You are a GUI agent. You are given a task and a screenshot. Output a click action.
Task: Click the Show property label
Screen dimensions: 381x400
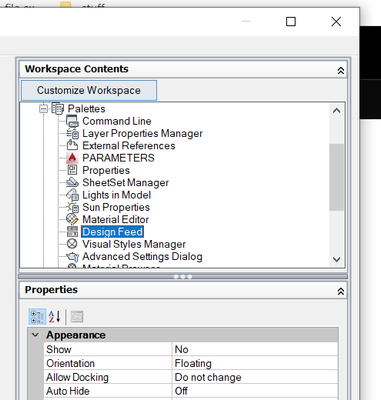pos(59,349)
